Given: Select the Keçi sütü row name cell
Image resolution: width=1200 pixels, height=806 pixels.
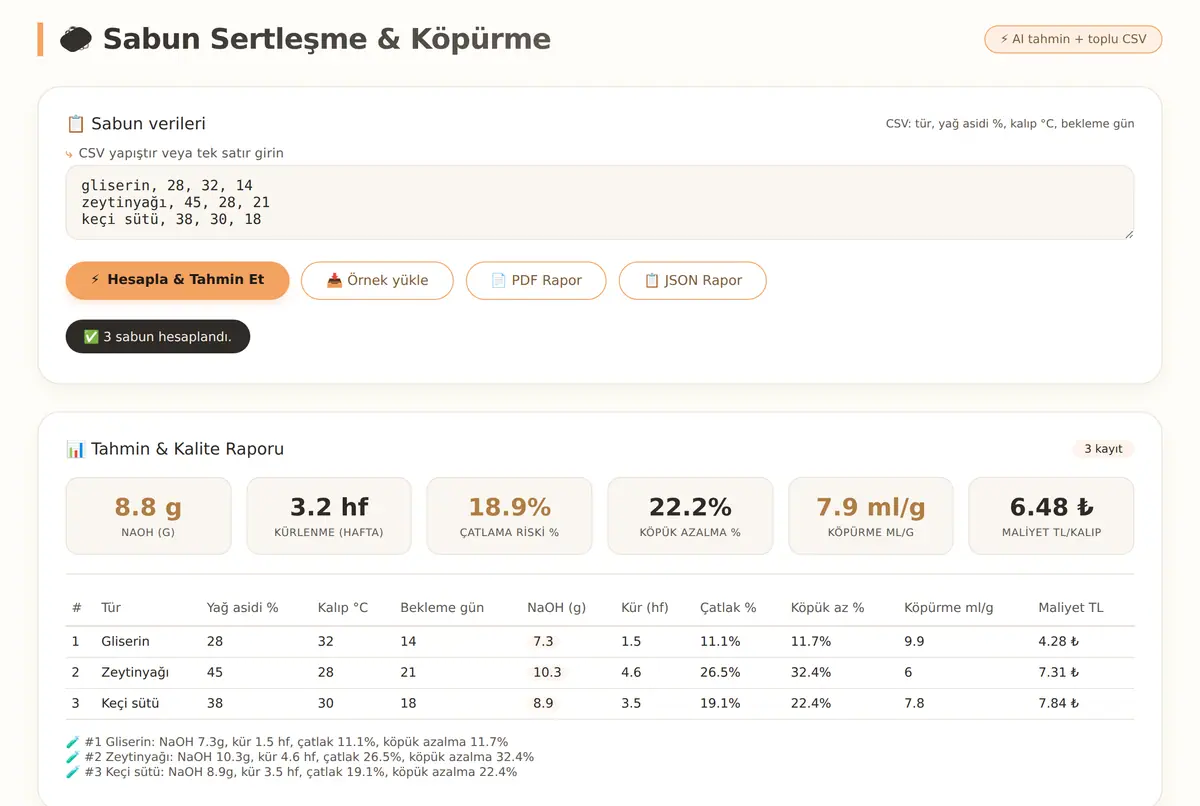Looking at the screenshot, I should (130, 703).
